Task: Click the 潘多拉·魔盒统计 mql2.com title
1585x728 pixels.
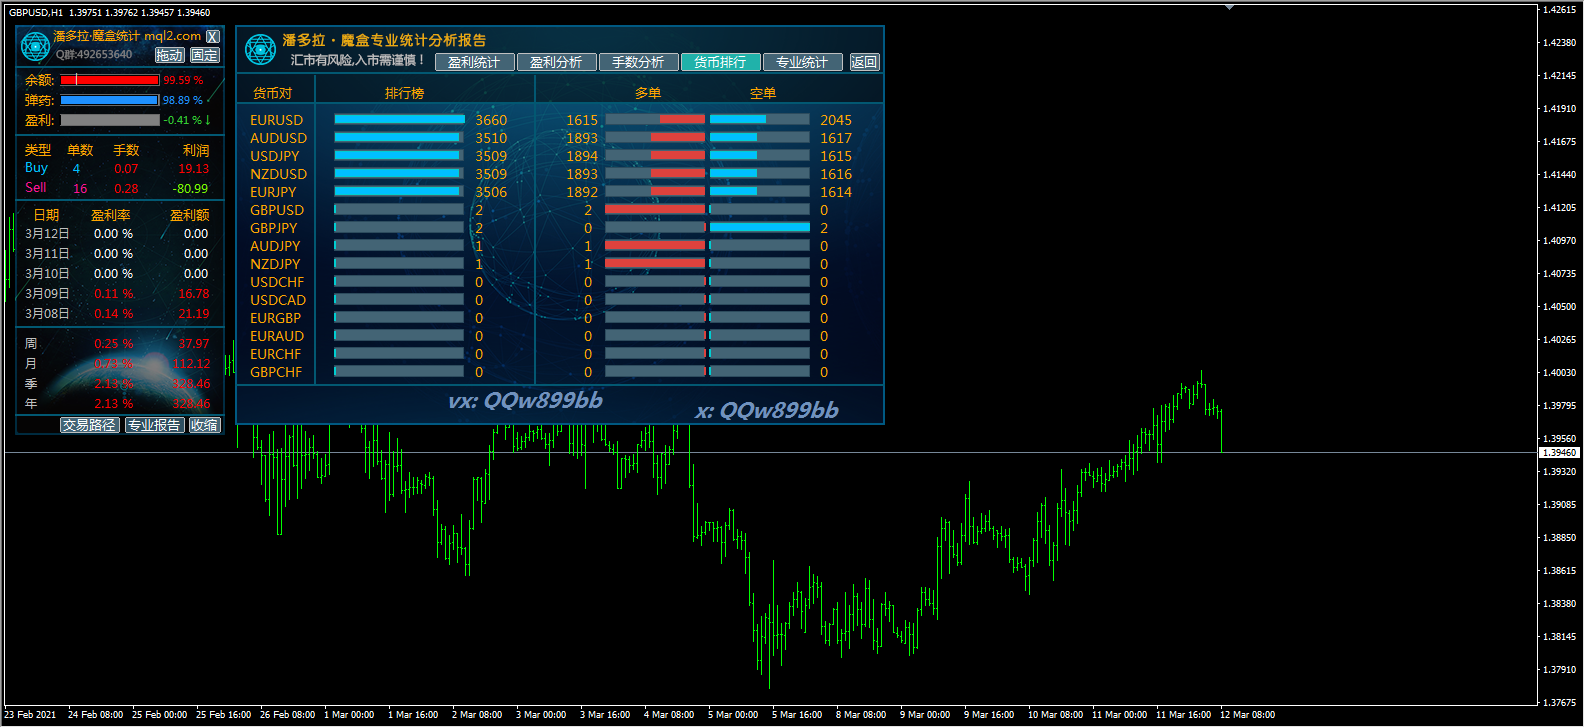Action: pos(127,36)
